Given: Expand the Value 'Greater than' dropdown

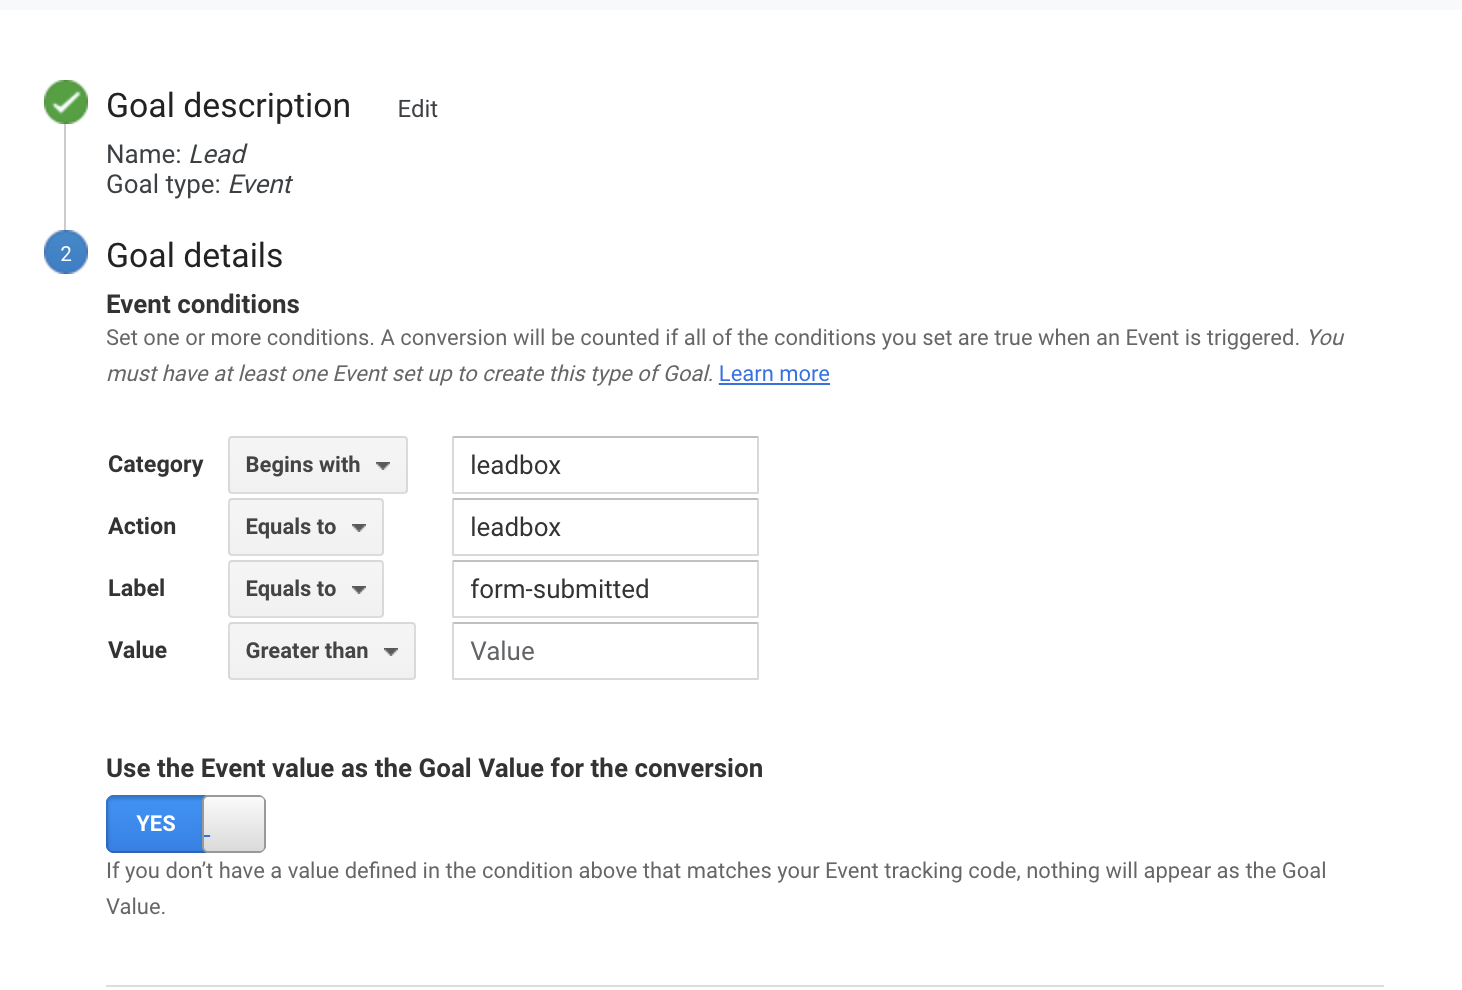Looking at the screenshot, I should click(x=322, y=651).
